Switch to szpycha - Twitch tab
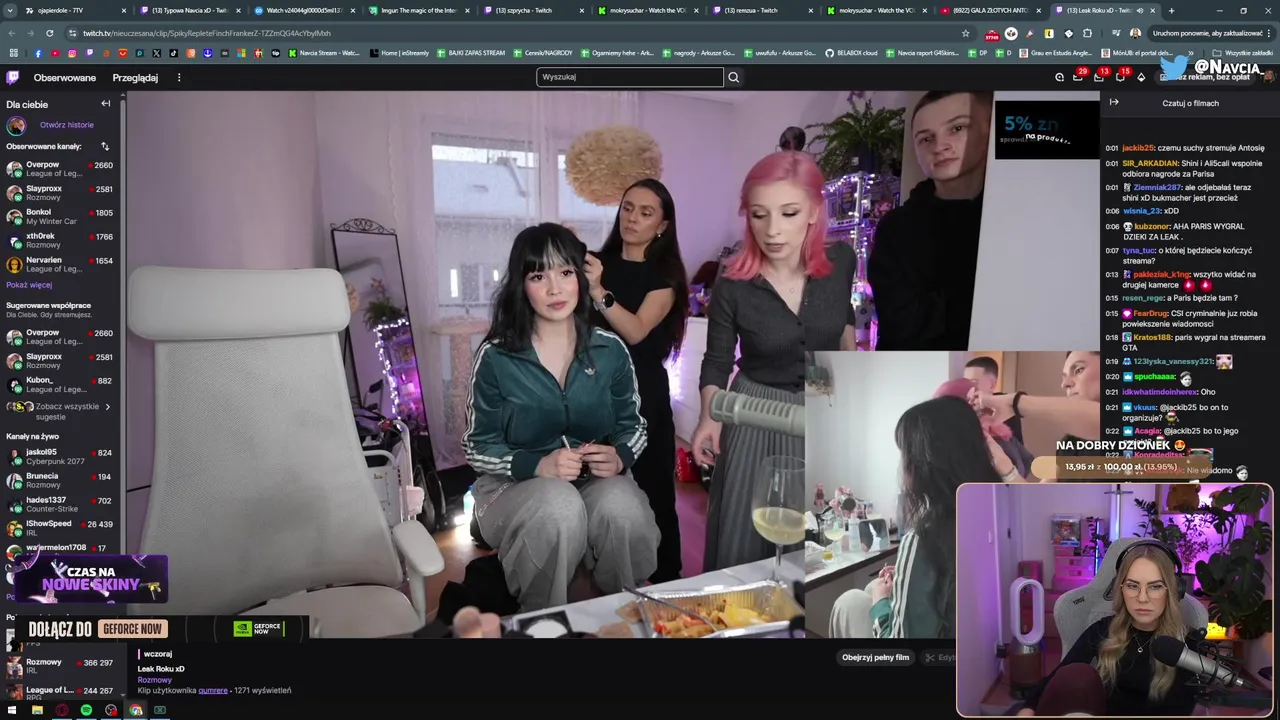This screenshot has height=720, width=1280. [x=532, y=10]
